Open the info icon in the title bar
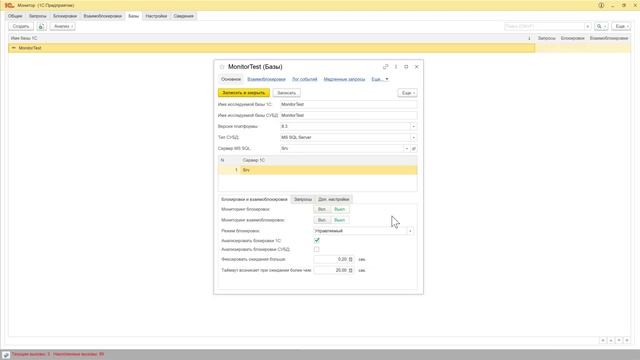This screenshot has width=640, height=360. 601,5
